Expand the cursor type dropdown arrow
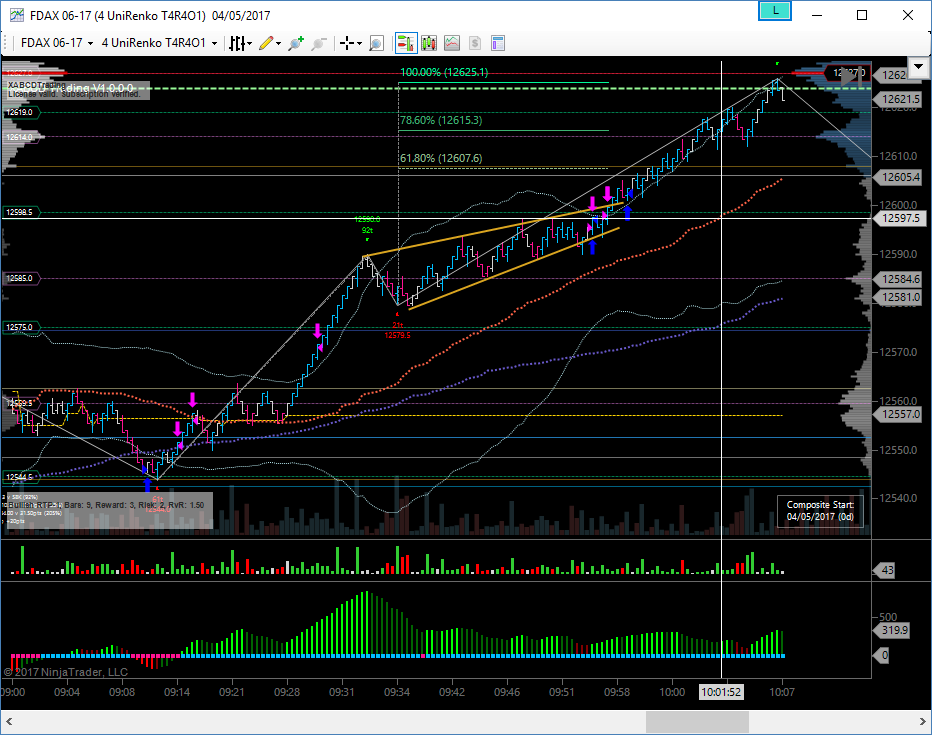 (359, 43)
